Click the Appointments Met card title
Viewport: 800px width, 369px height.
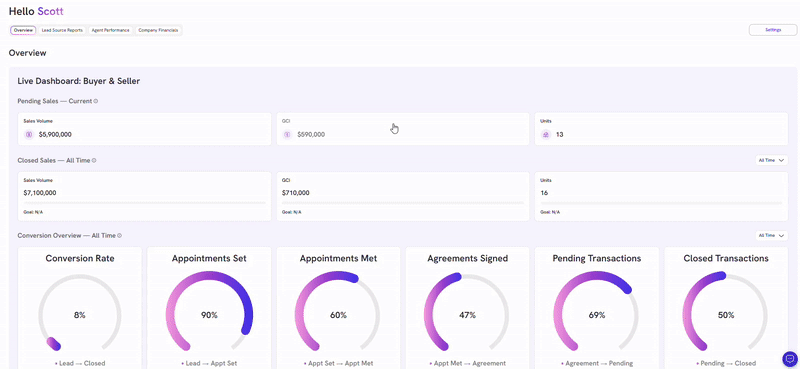coord(338,258)
